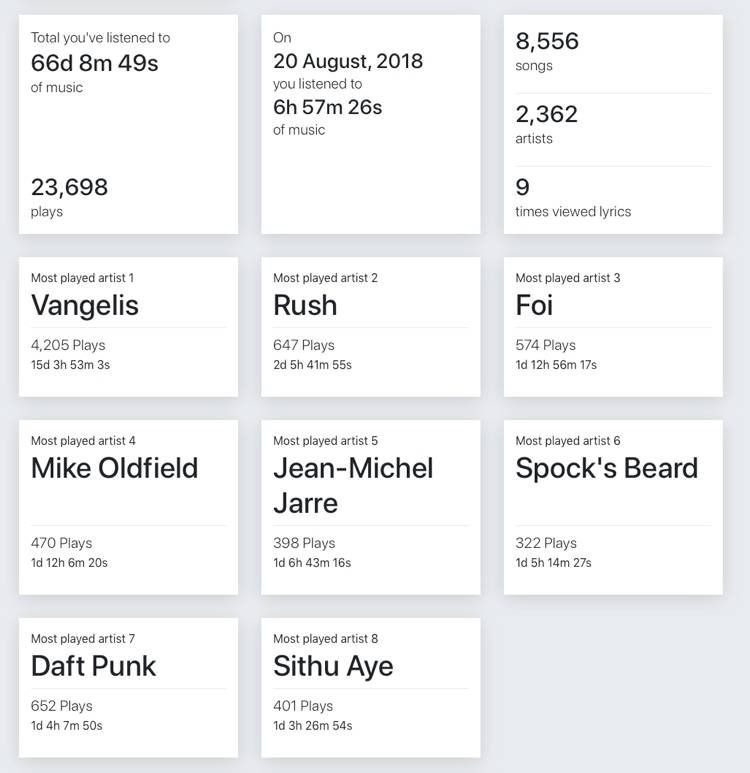Click the 8,556 songs statistic
The width and height of the screenshot is (750, 773).
tap(547, 50)
